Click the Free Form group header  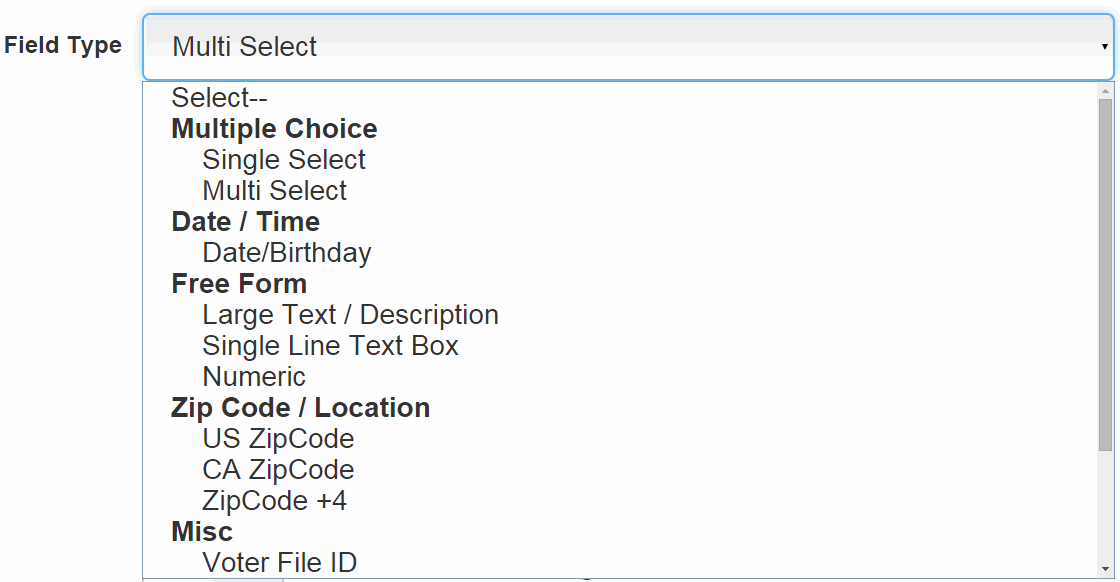239,283
